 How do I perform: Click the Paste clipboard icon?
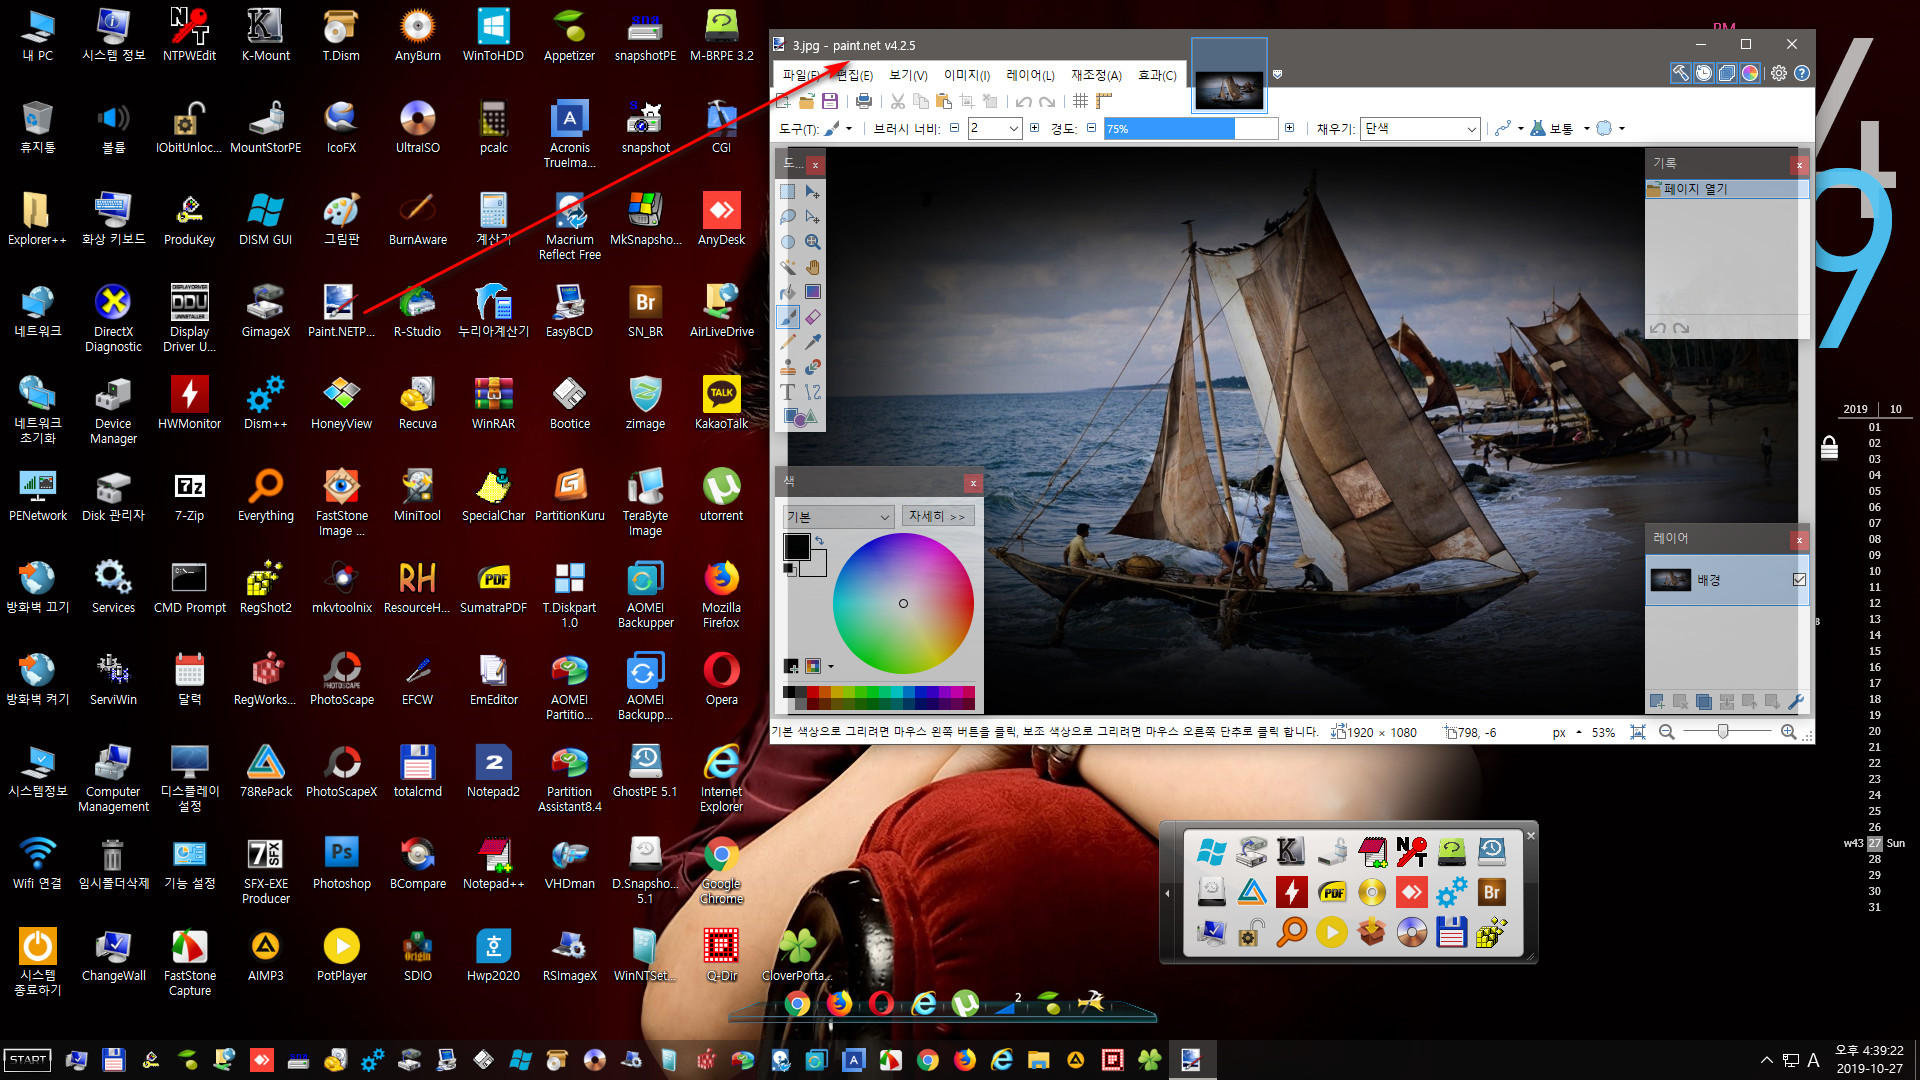pos(943,101)
